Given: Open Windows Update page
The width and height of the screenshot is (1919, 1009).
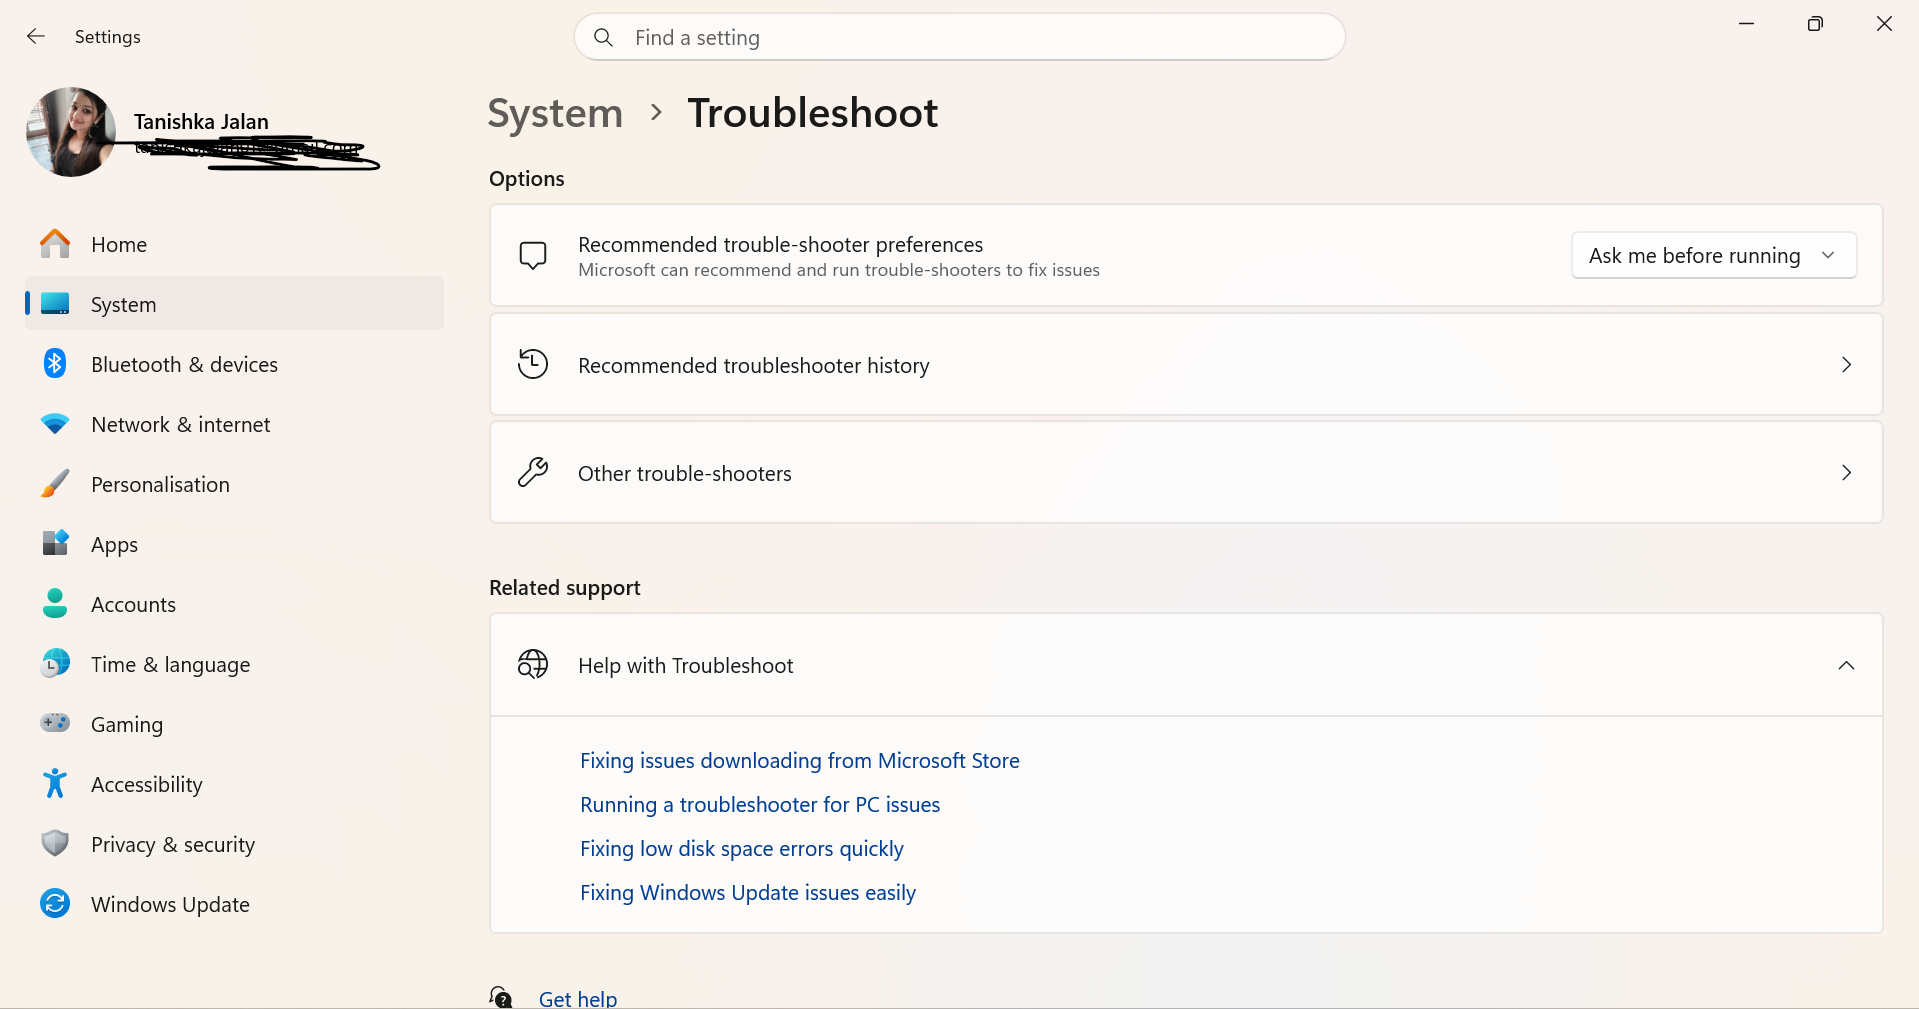Looking at the screenshot, I should [x=234, y=904].
